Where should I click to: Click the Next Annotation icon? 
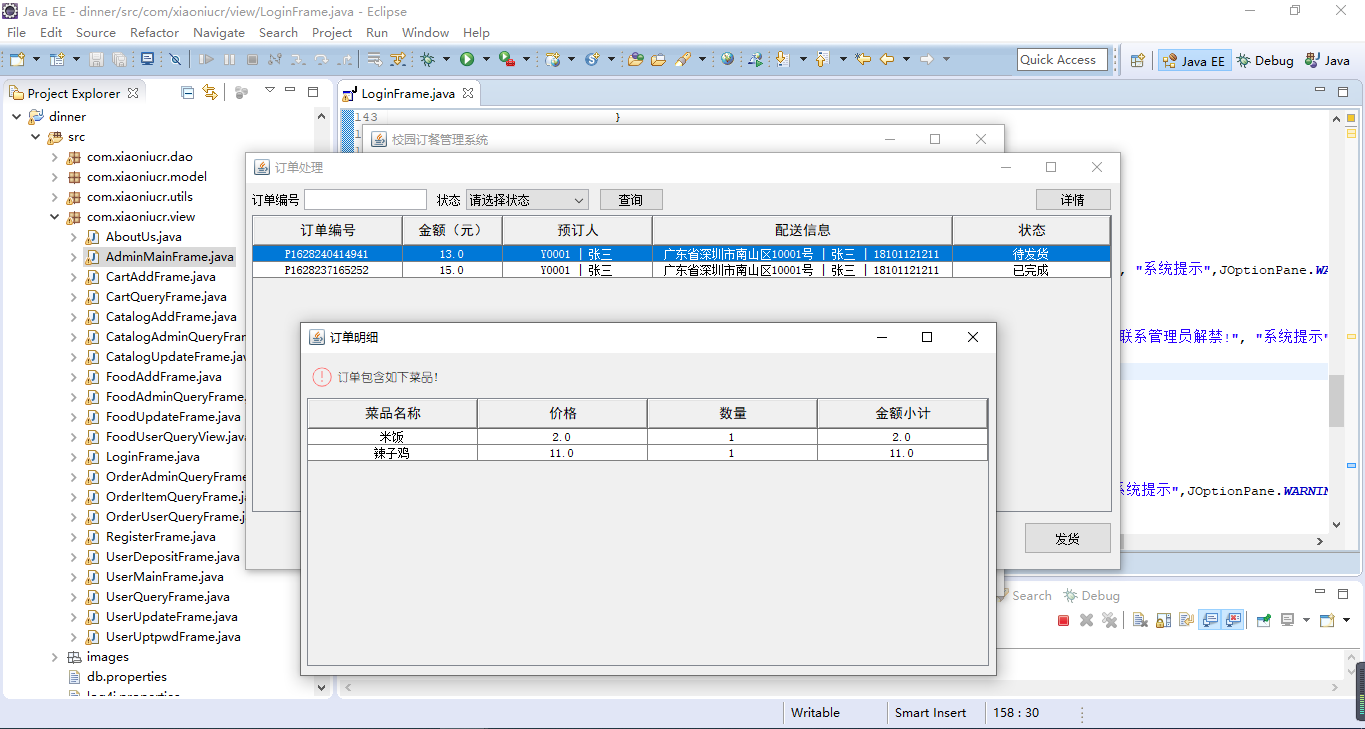pyautogui.click(x=783, y=60)
